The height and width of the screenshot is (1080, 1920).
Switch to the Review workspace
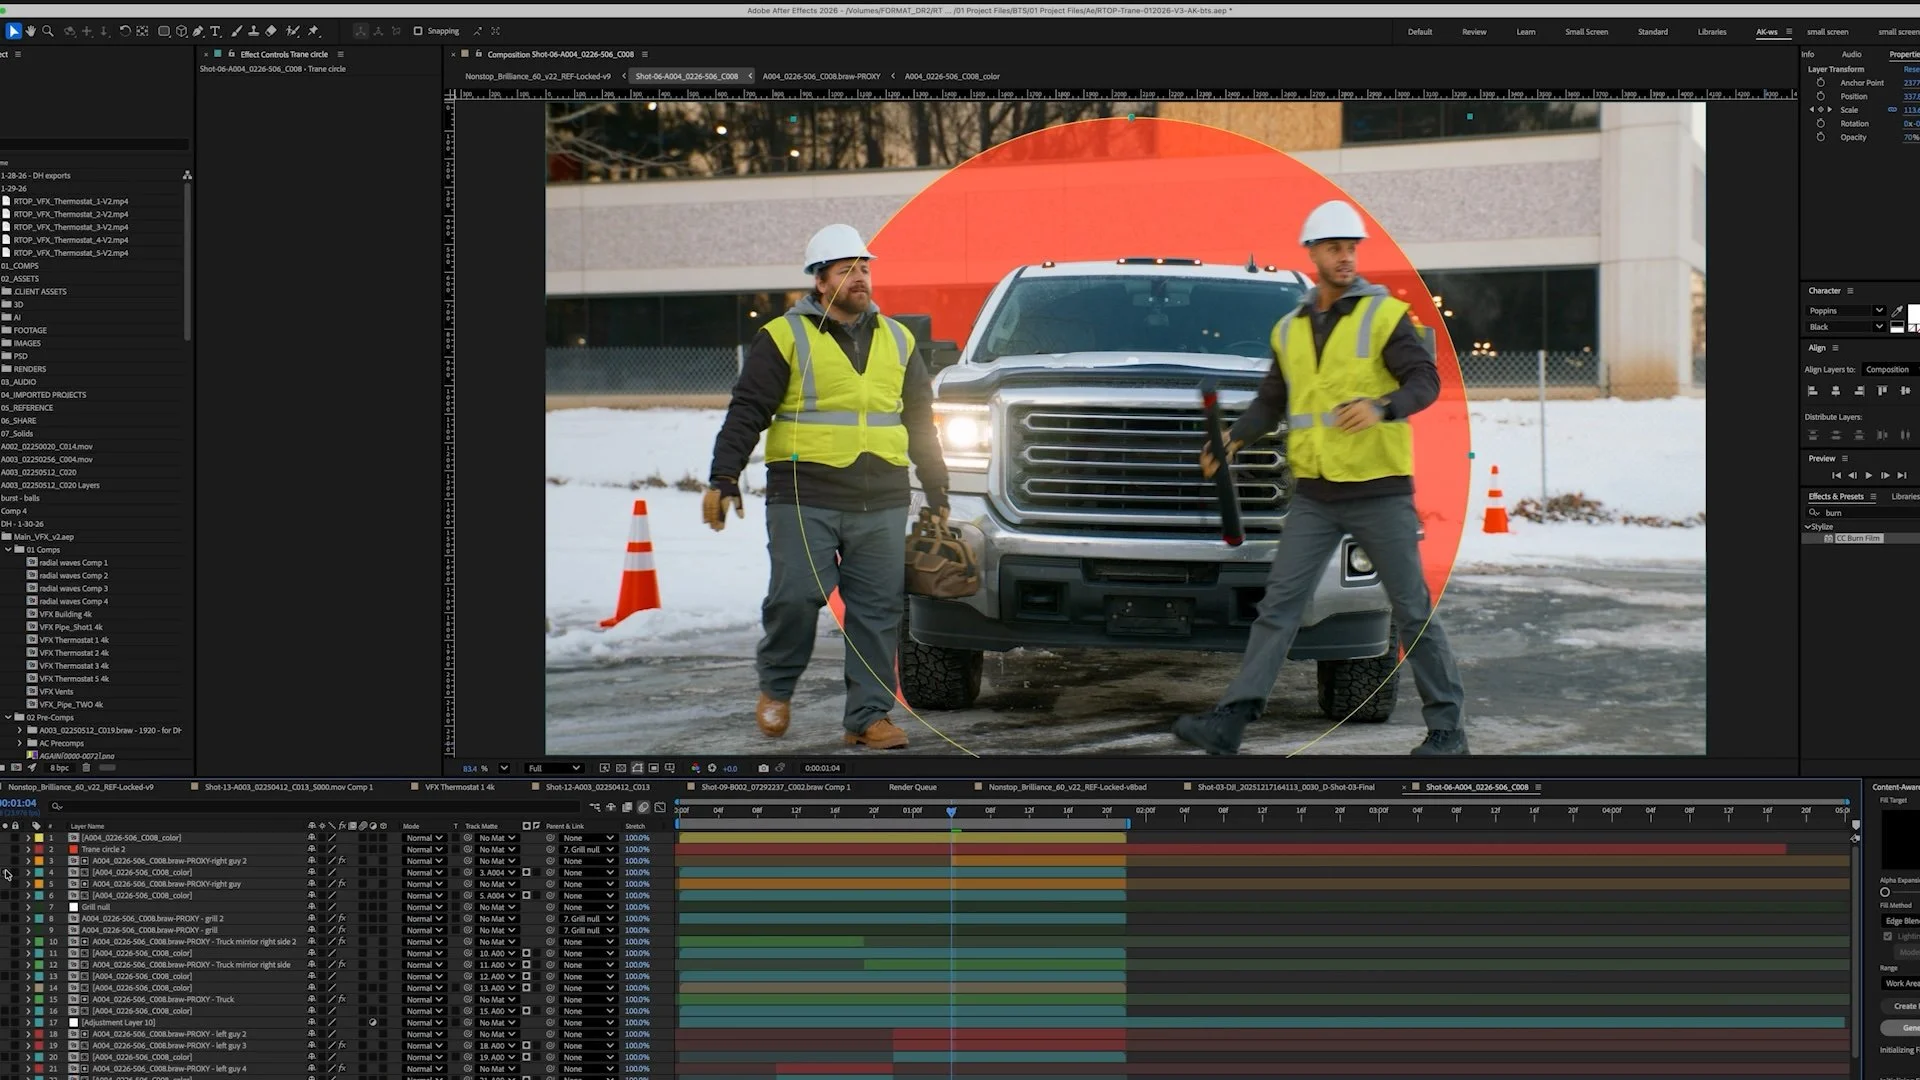1473,32
